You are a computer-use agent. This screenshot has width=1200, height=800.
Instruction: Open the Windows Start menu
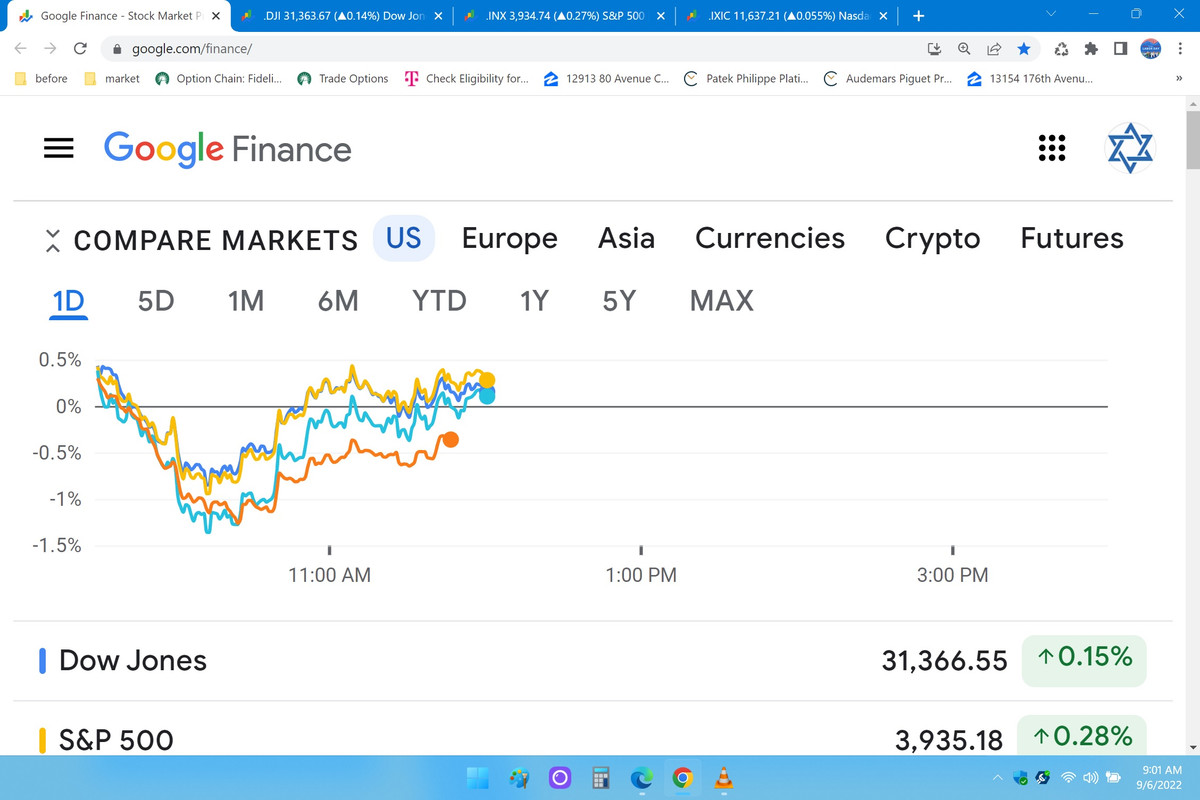[x=477, y=778]
